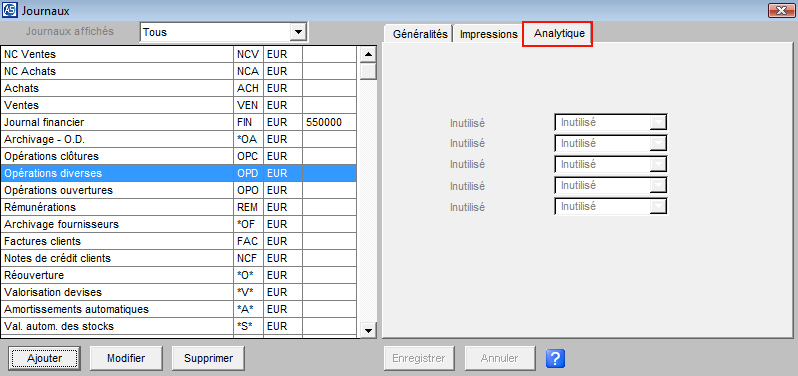The height and width of the screenshot is (376, 798).
Task: Switch to the Impressions tab
Action: point(489,34)
